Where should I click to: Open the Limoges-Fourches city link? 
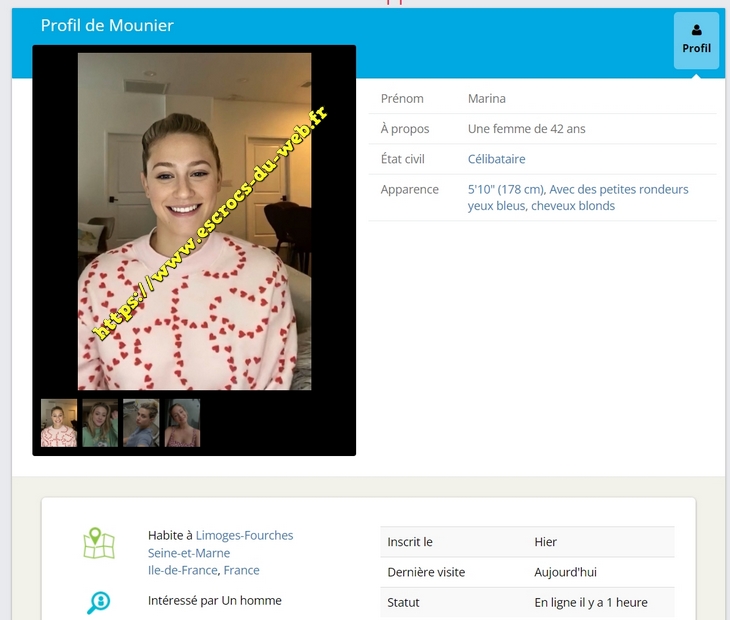[x=244, y=535]
